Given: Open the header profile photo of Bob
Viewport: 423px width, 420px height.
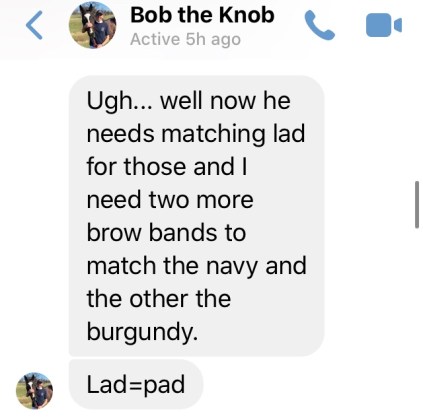Looking at the screenshot, I should [x=92, y=25].
